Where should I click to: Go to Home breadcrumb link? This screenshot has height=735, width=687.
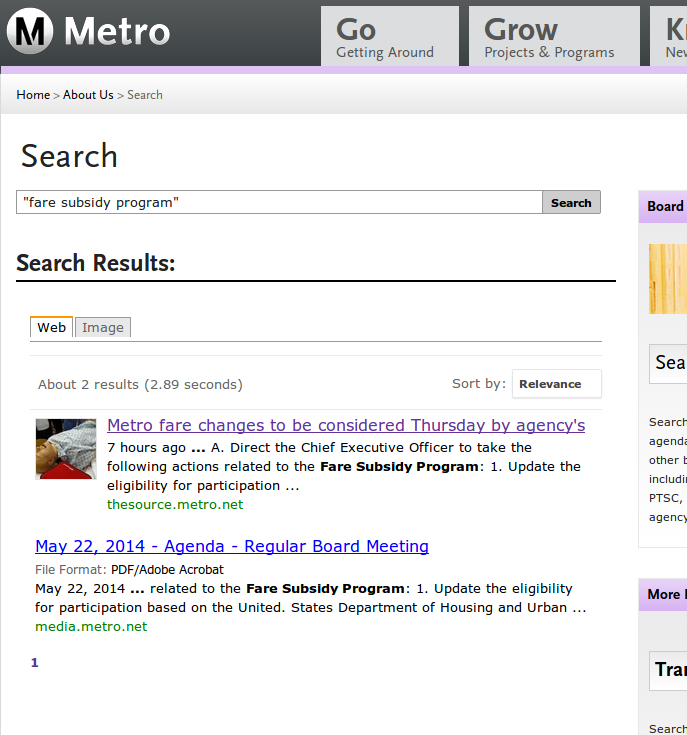[33, 95]
